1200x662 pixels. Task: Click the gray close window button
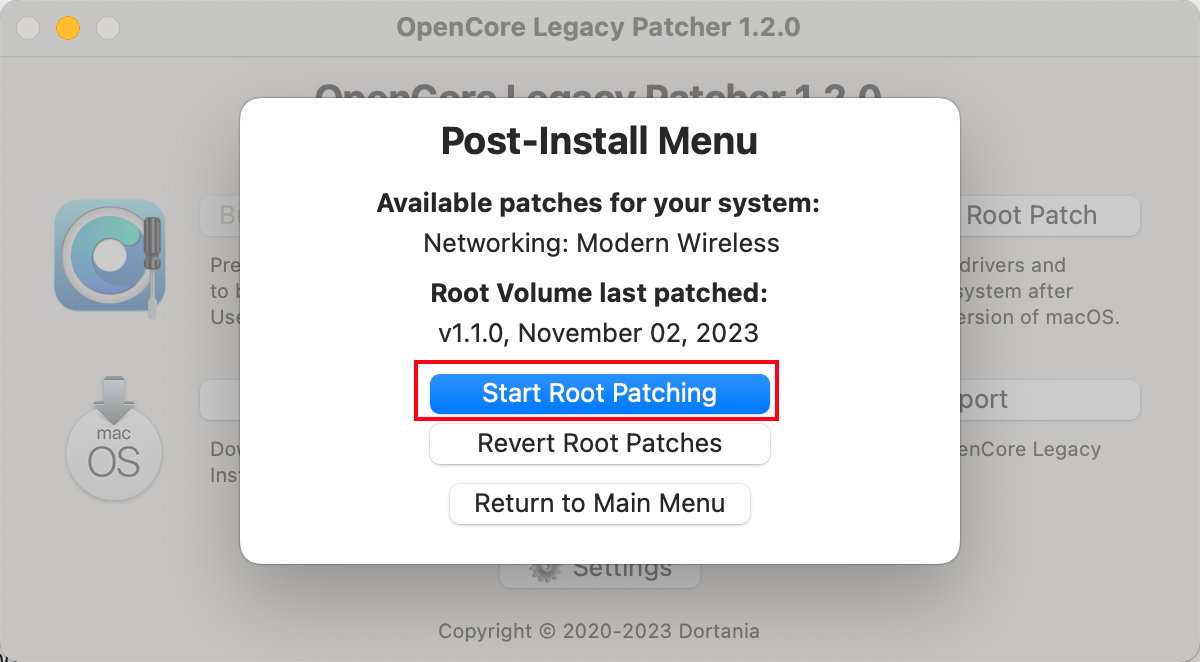(28, 28)
